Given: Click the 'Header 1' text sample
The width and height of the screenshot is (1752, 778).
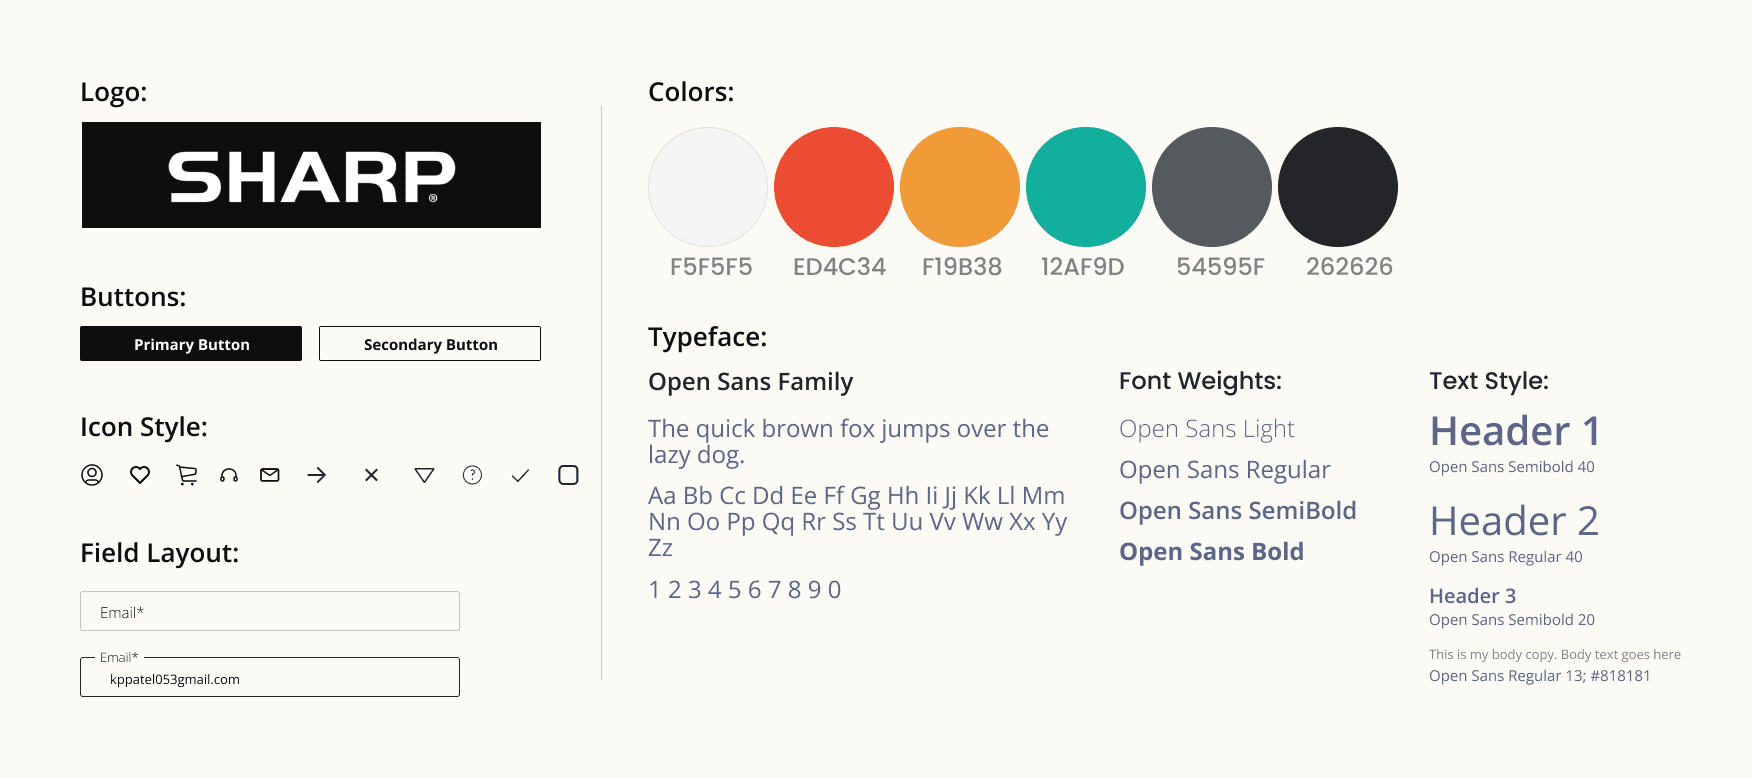Looking at the screenshot, I should 1515,432.
